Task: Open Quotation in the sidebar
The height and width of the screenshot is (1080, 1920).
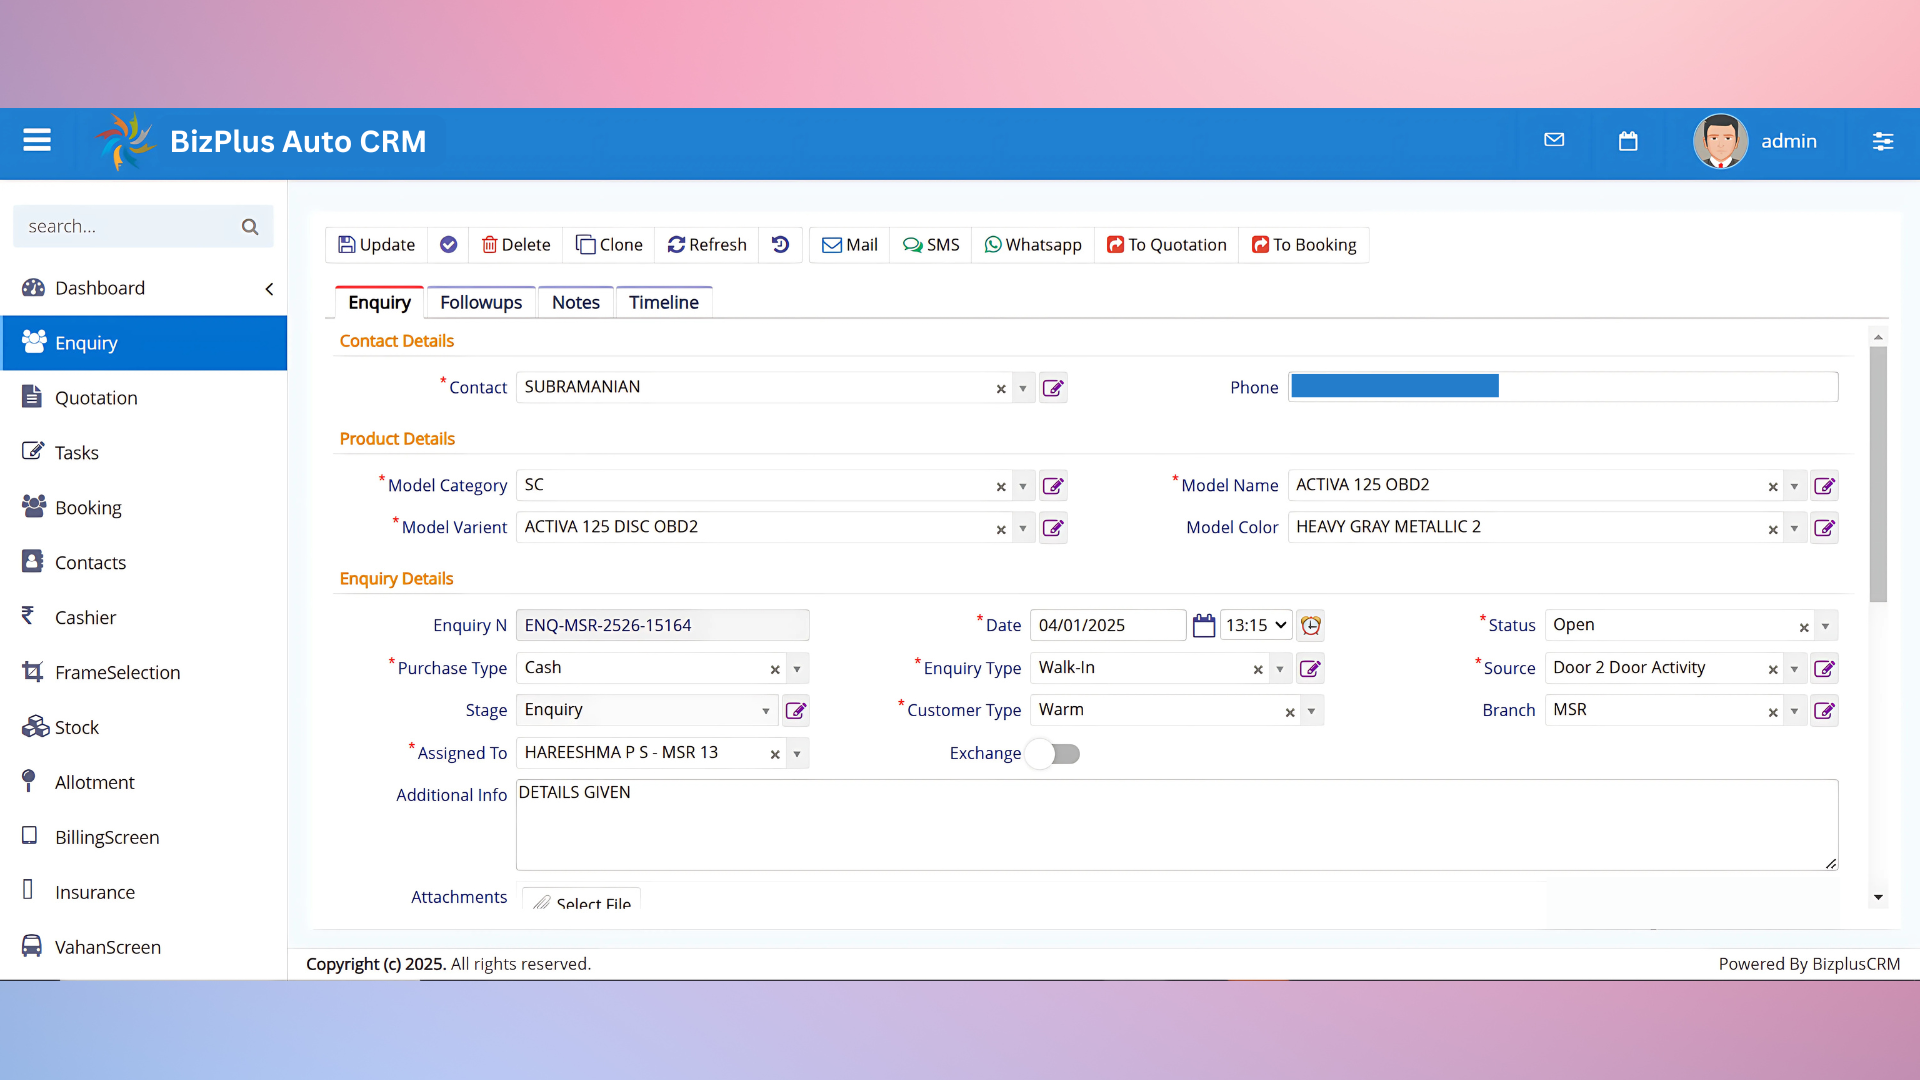Action: click(144, 398)
